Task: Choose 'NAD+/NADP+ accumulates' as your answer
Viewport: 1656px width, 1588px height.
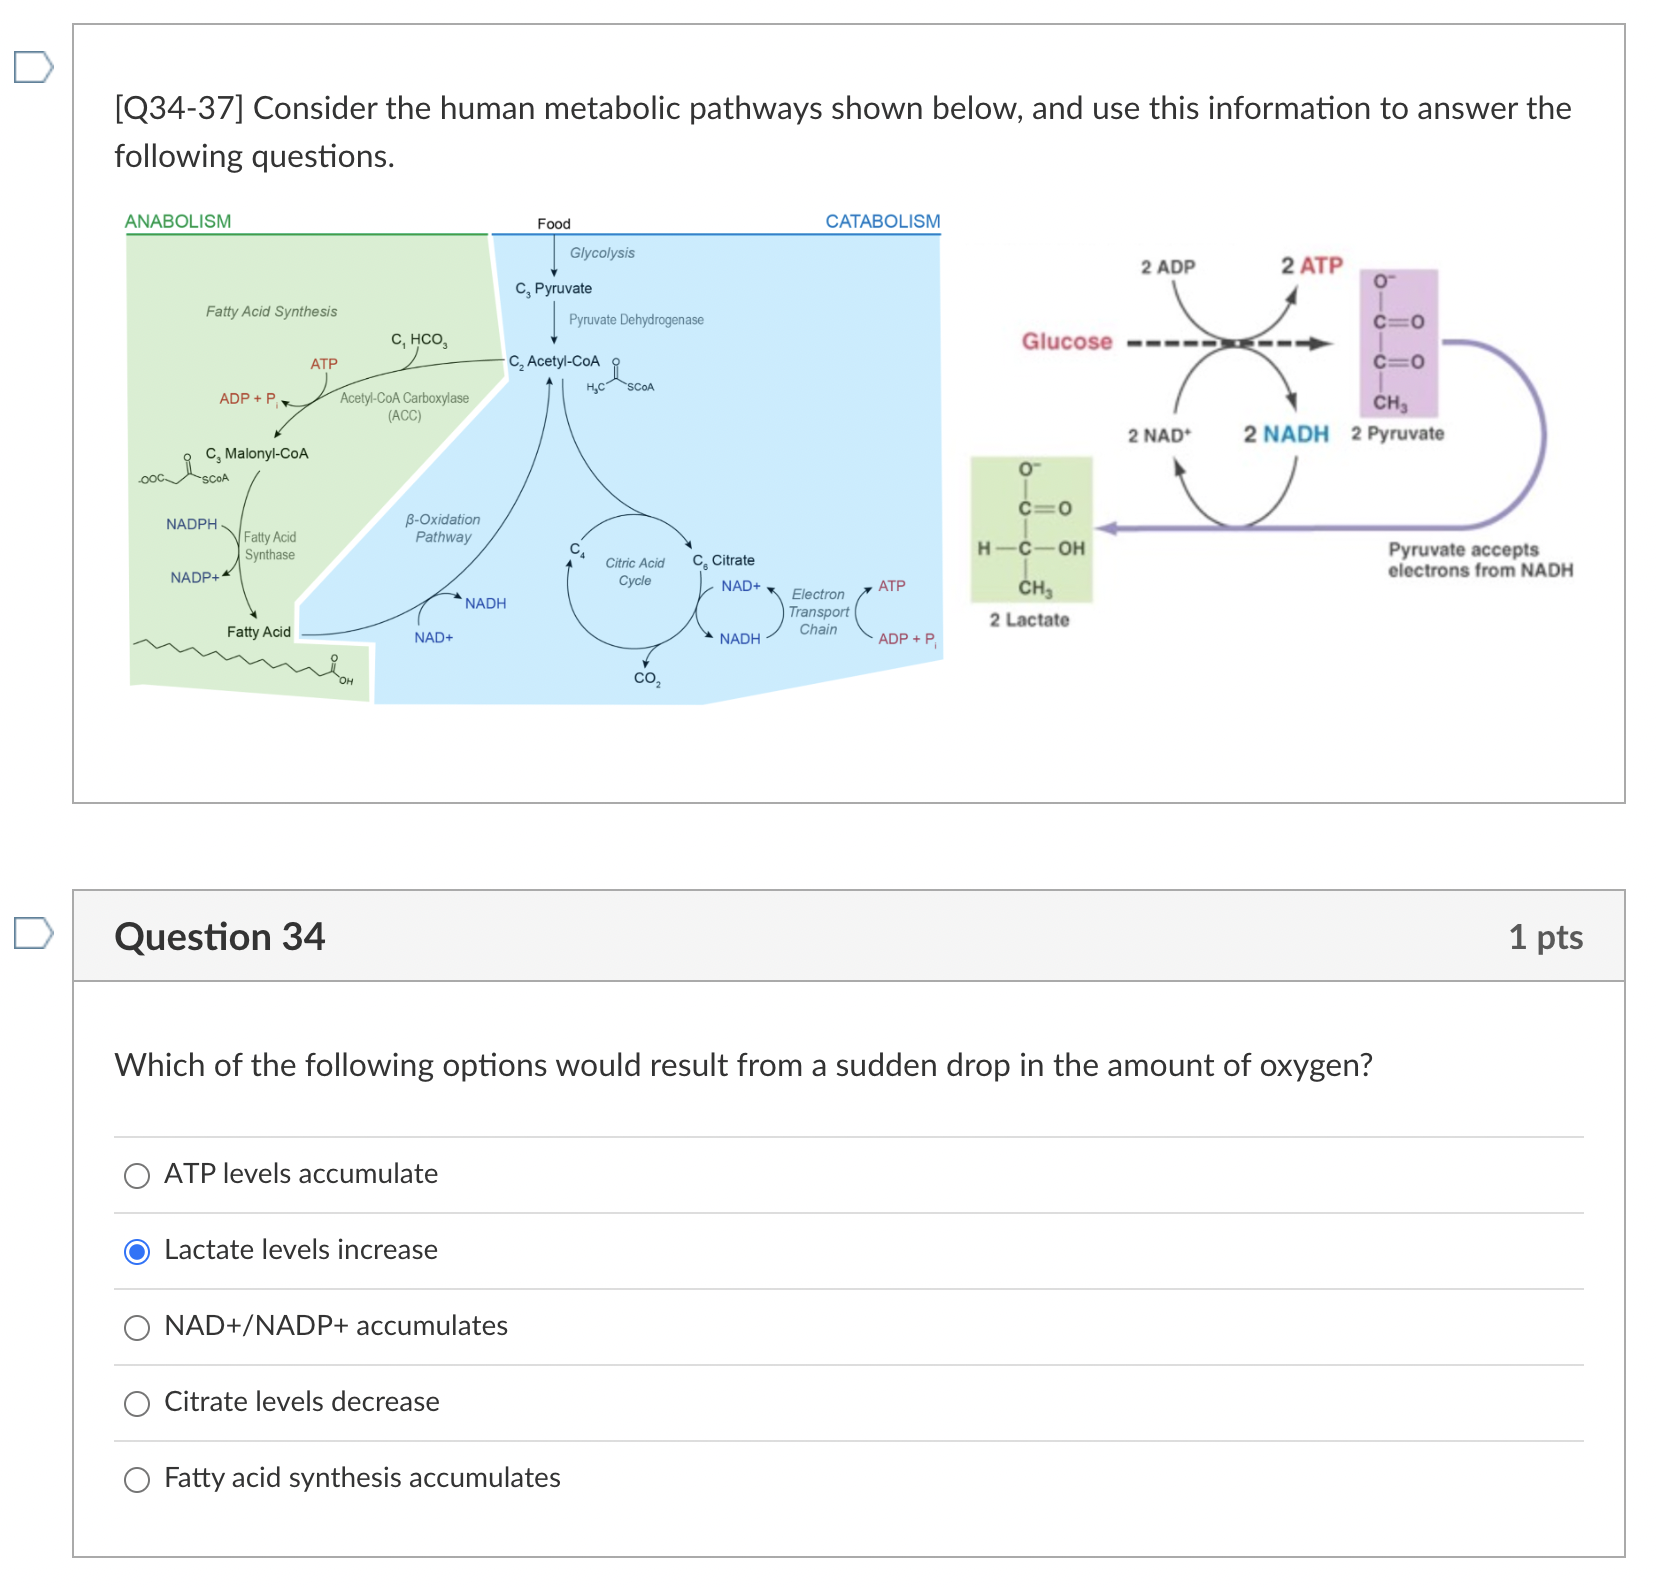Action: tap(136, 1328)
